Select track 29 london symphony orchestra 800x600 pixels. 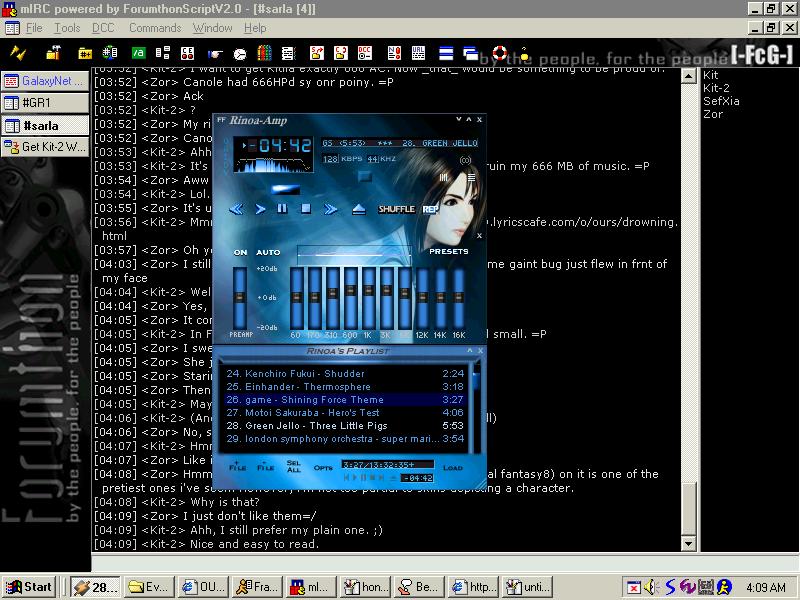[345, 439]
